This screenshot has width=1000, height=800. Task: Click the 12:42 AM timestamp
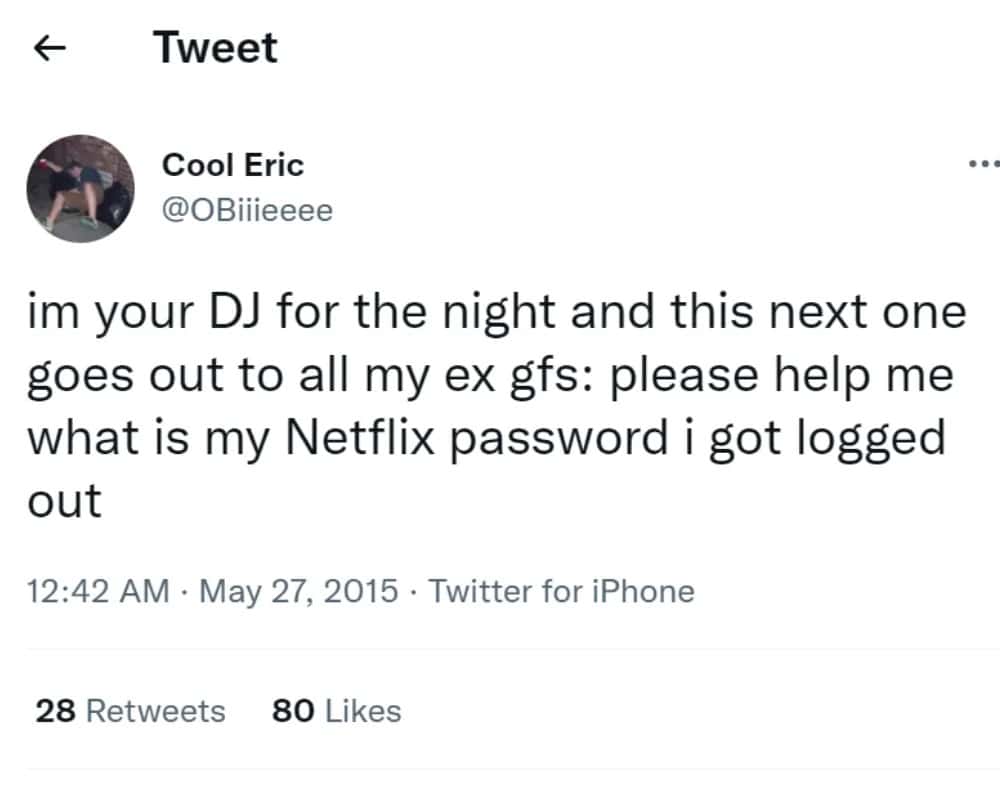[96, 591]
